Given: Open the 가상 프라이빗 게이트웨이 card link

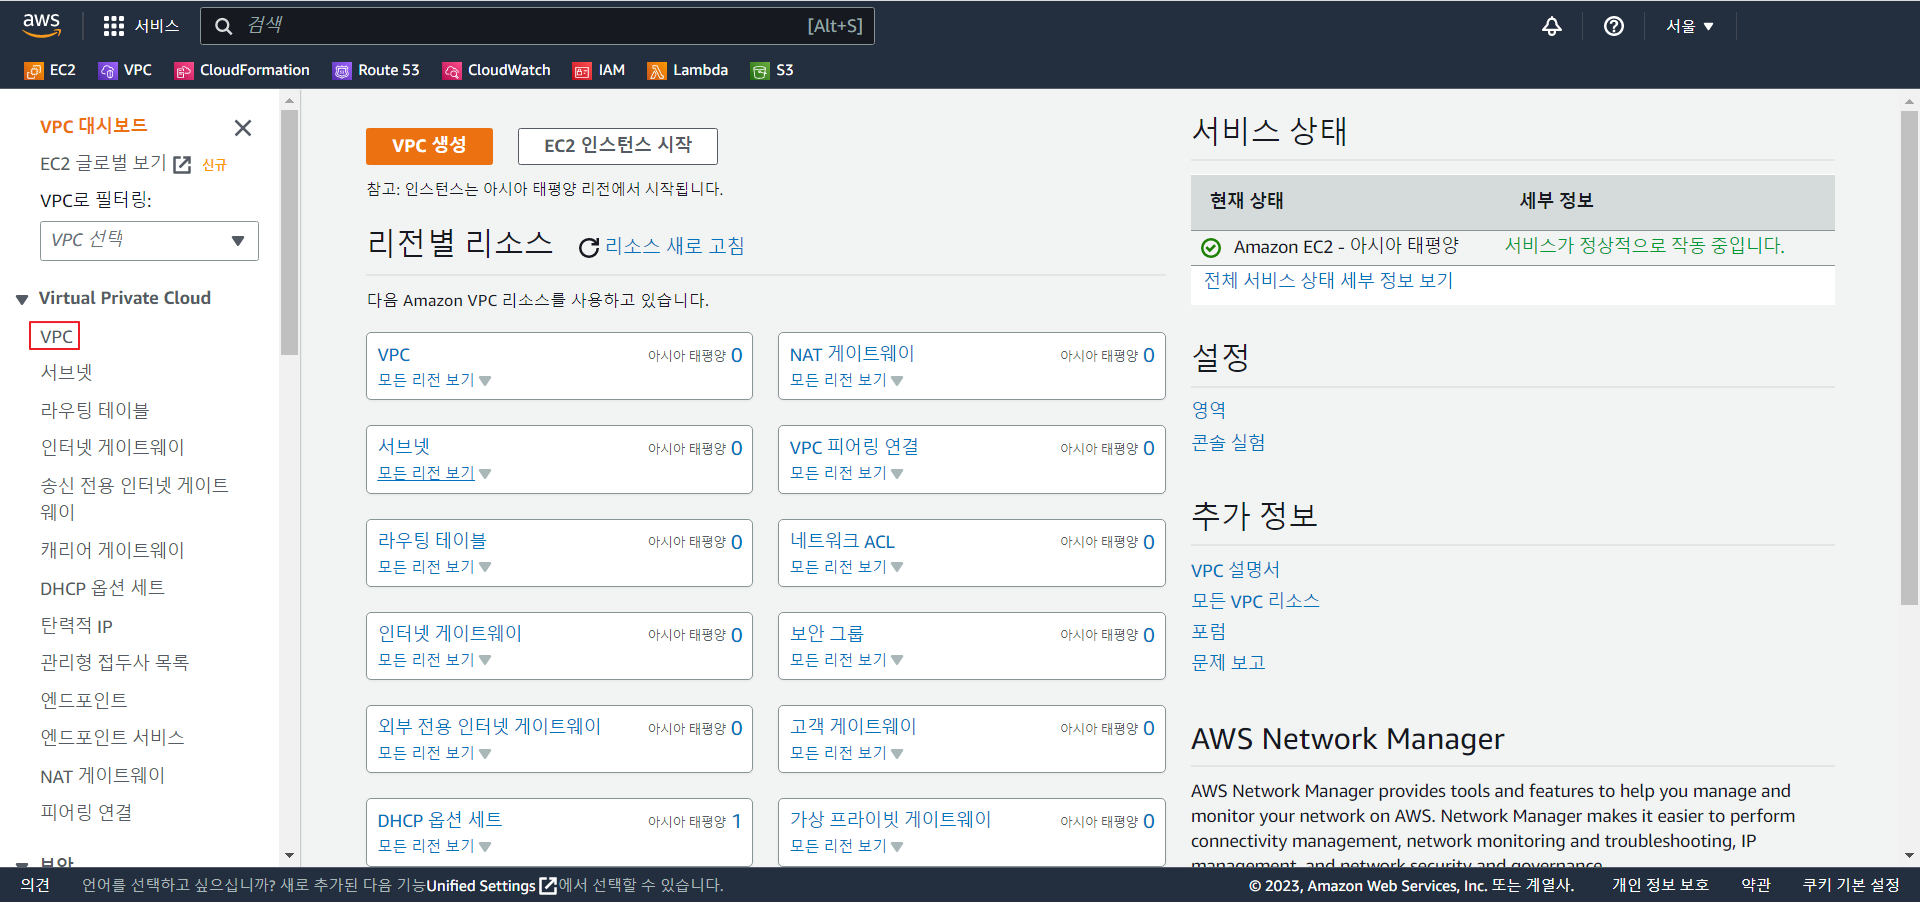Looking at the screenshot, I should pyautogui.click(x=890, y=820).
